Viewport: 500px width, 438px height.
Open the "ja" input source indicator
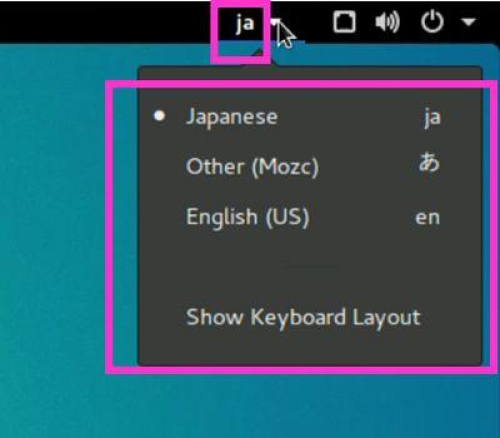245,24
